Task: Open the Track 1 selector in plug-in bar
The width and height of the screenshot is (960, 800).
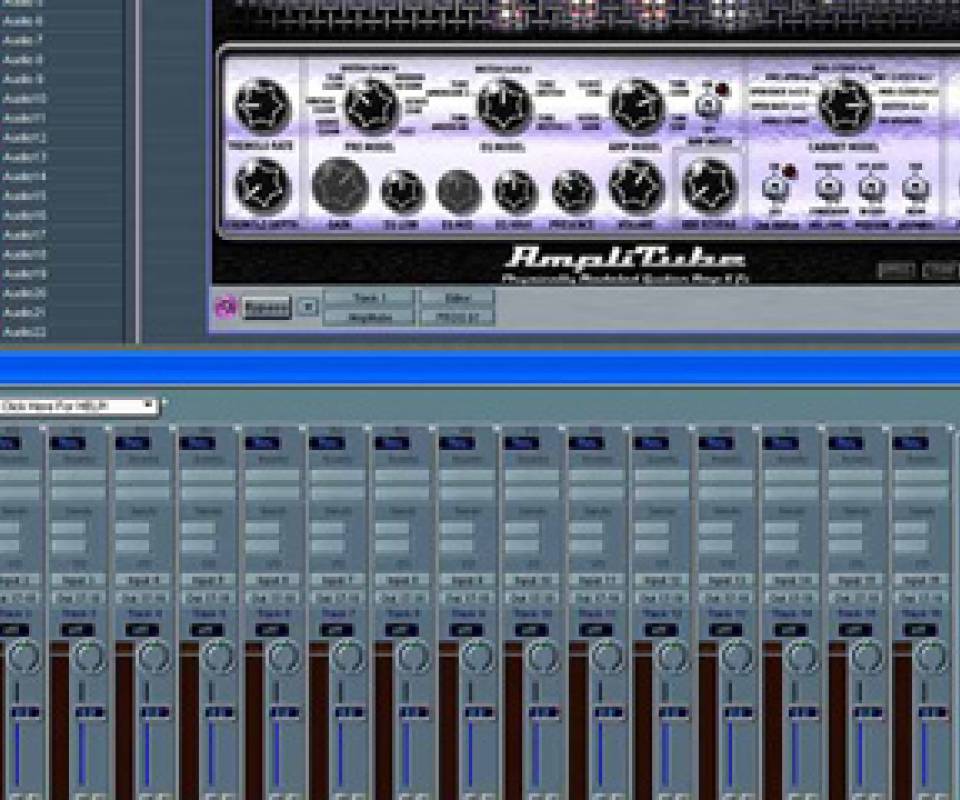Action: 369,298
